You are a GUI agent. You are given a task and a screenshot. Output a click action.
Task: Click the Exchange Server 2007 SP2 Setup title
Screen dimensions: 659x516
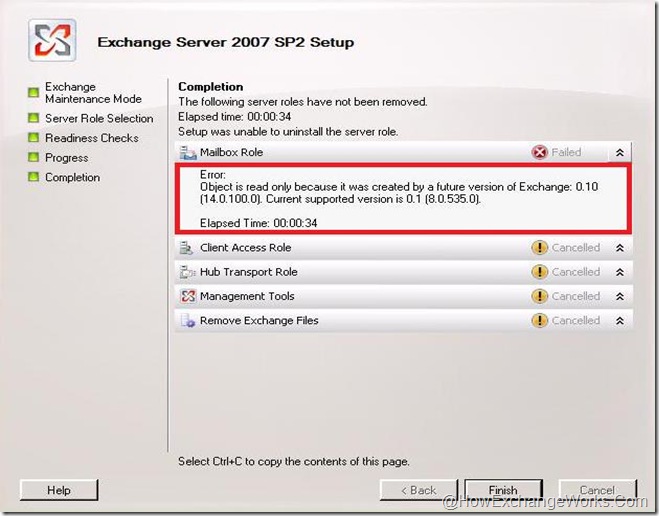click(x=226, y=42)
